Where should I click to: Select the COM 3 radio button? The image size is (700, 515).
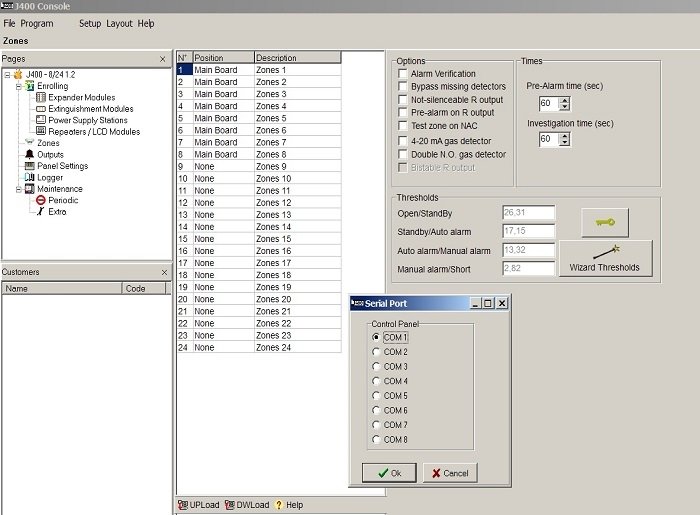(376, 366)
